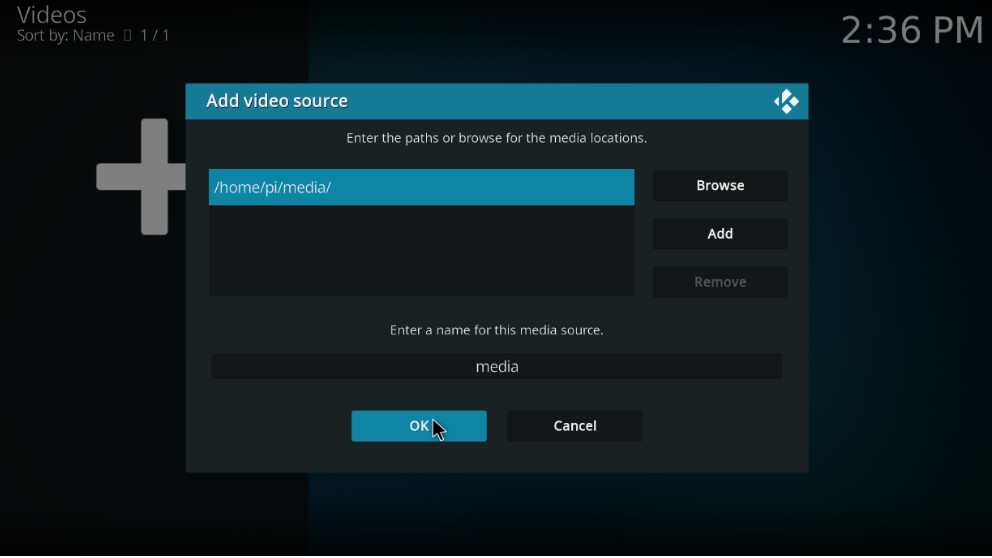Click the Videos heading

pyautogui.click(x=52, y=15)
